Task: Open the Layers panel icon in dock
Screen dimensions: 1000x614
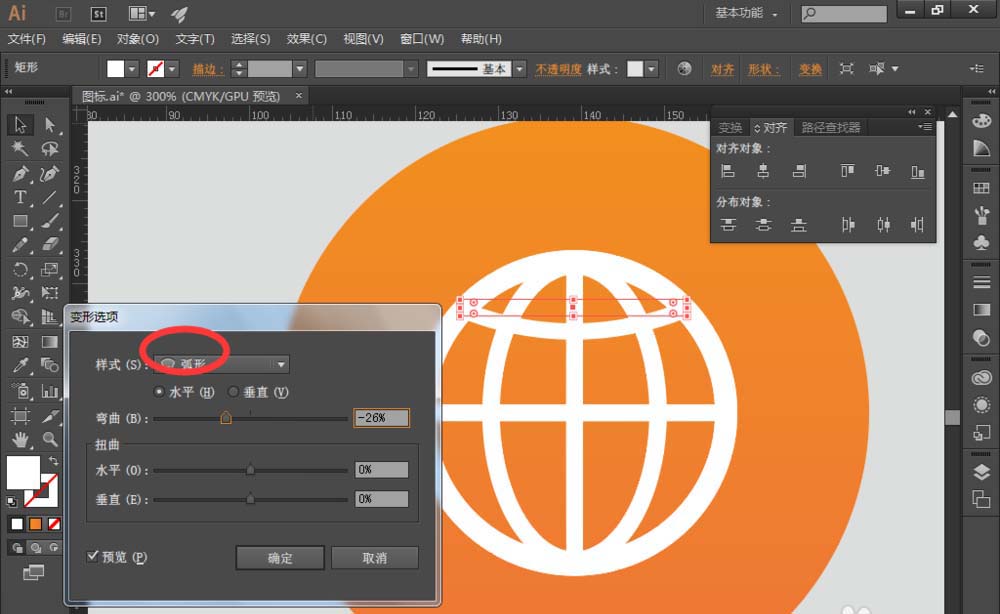Action: [x=982, y=472]
